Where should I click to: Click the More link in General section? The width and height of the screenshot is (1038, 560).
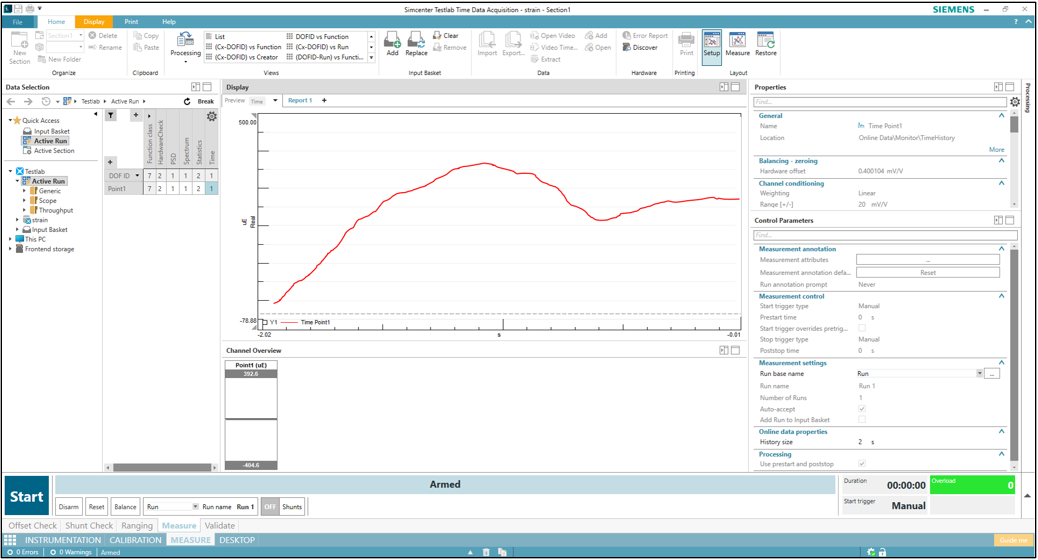pyautogui.click(x=996, y=150)
